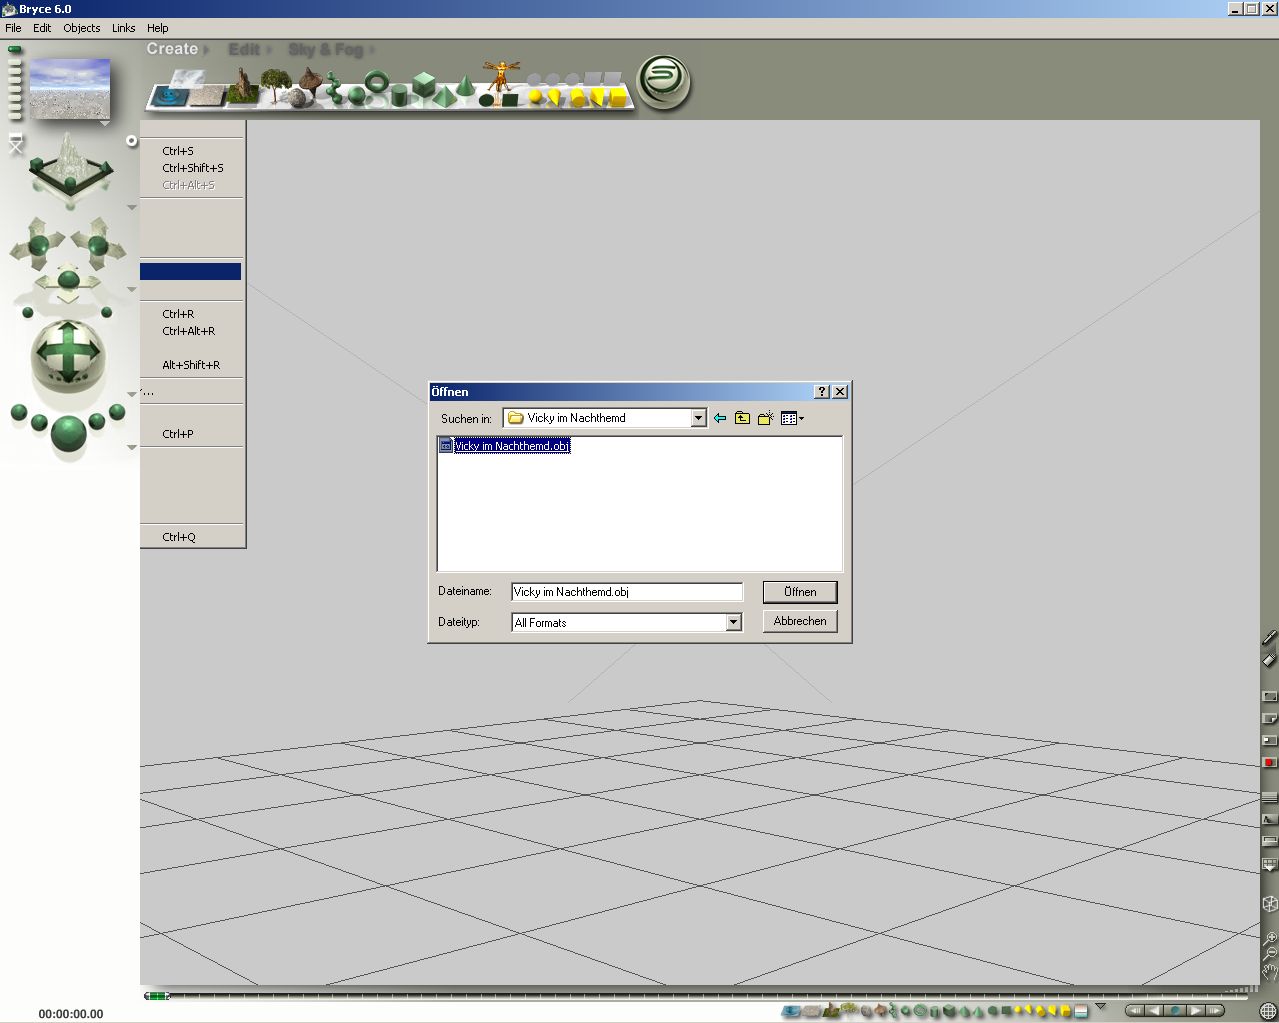Image resolution: width=1279 pixels, height=1023 pixels.
Task: Expand the triangle beside camera cross controls
Action: [x=131, y=290]
